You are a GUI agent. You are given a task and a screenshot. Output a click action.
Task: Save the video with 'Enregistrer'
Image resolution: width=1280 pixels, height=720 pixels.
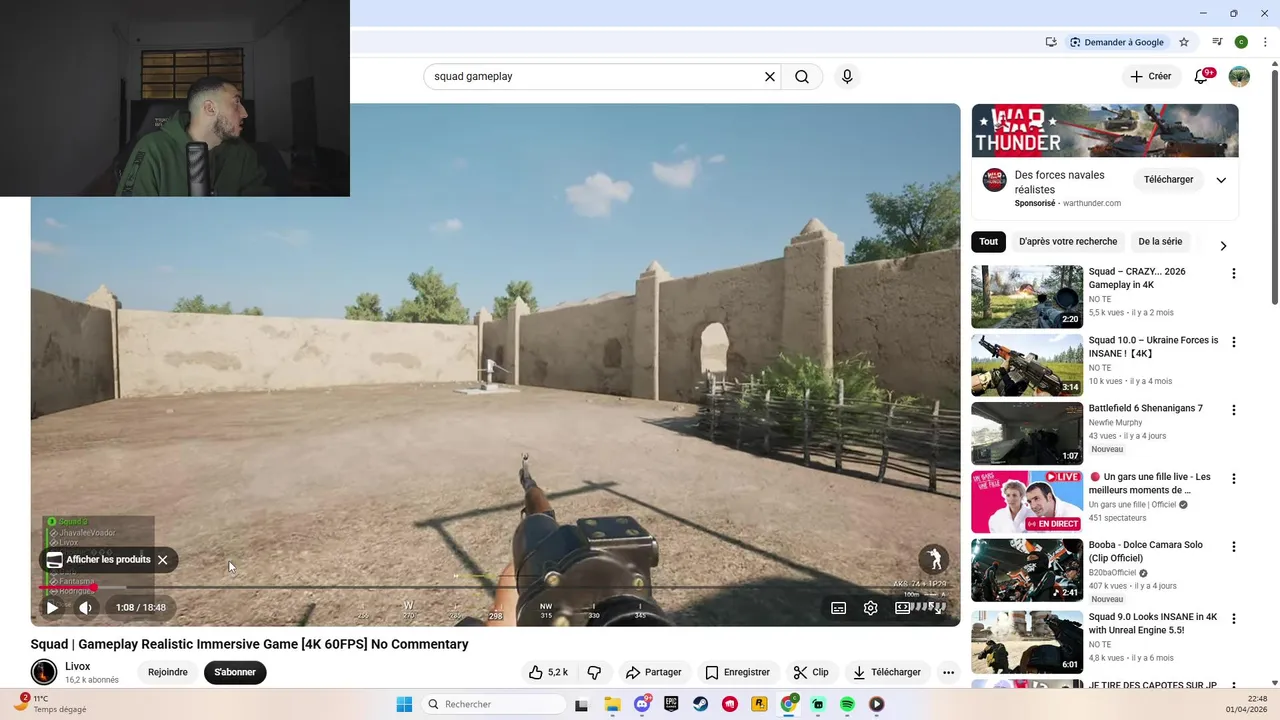[738, 672]
